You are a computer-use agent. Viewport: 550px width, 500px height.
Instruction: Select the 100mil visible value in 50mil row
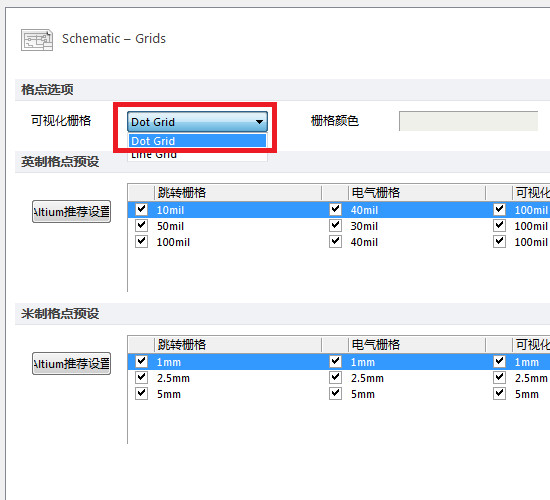click(531, 226)
